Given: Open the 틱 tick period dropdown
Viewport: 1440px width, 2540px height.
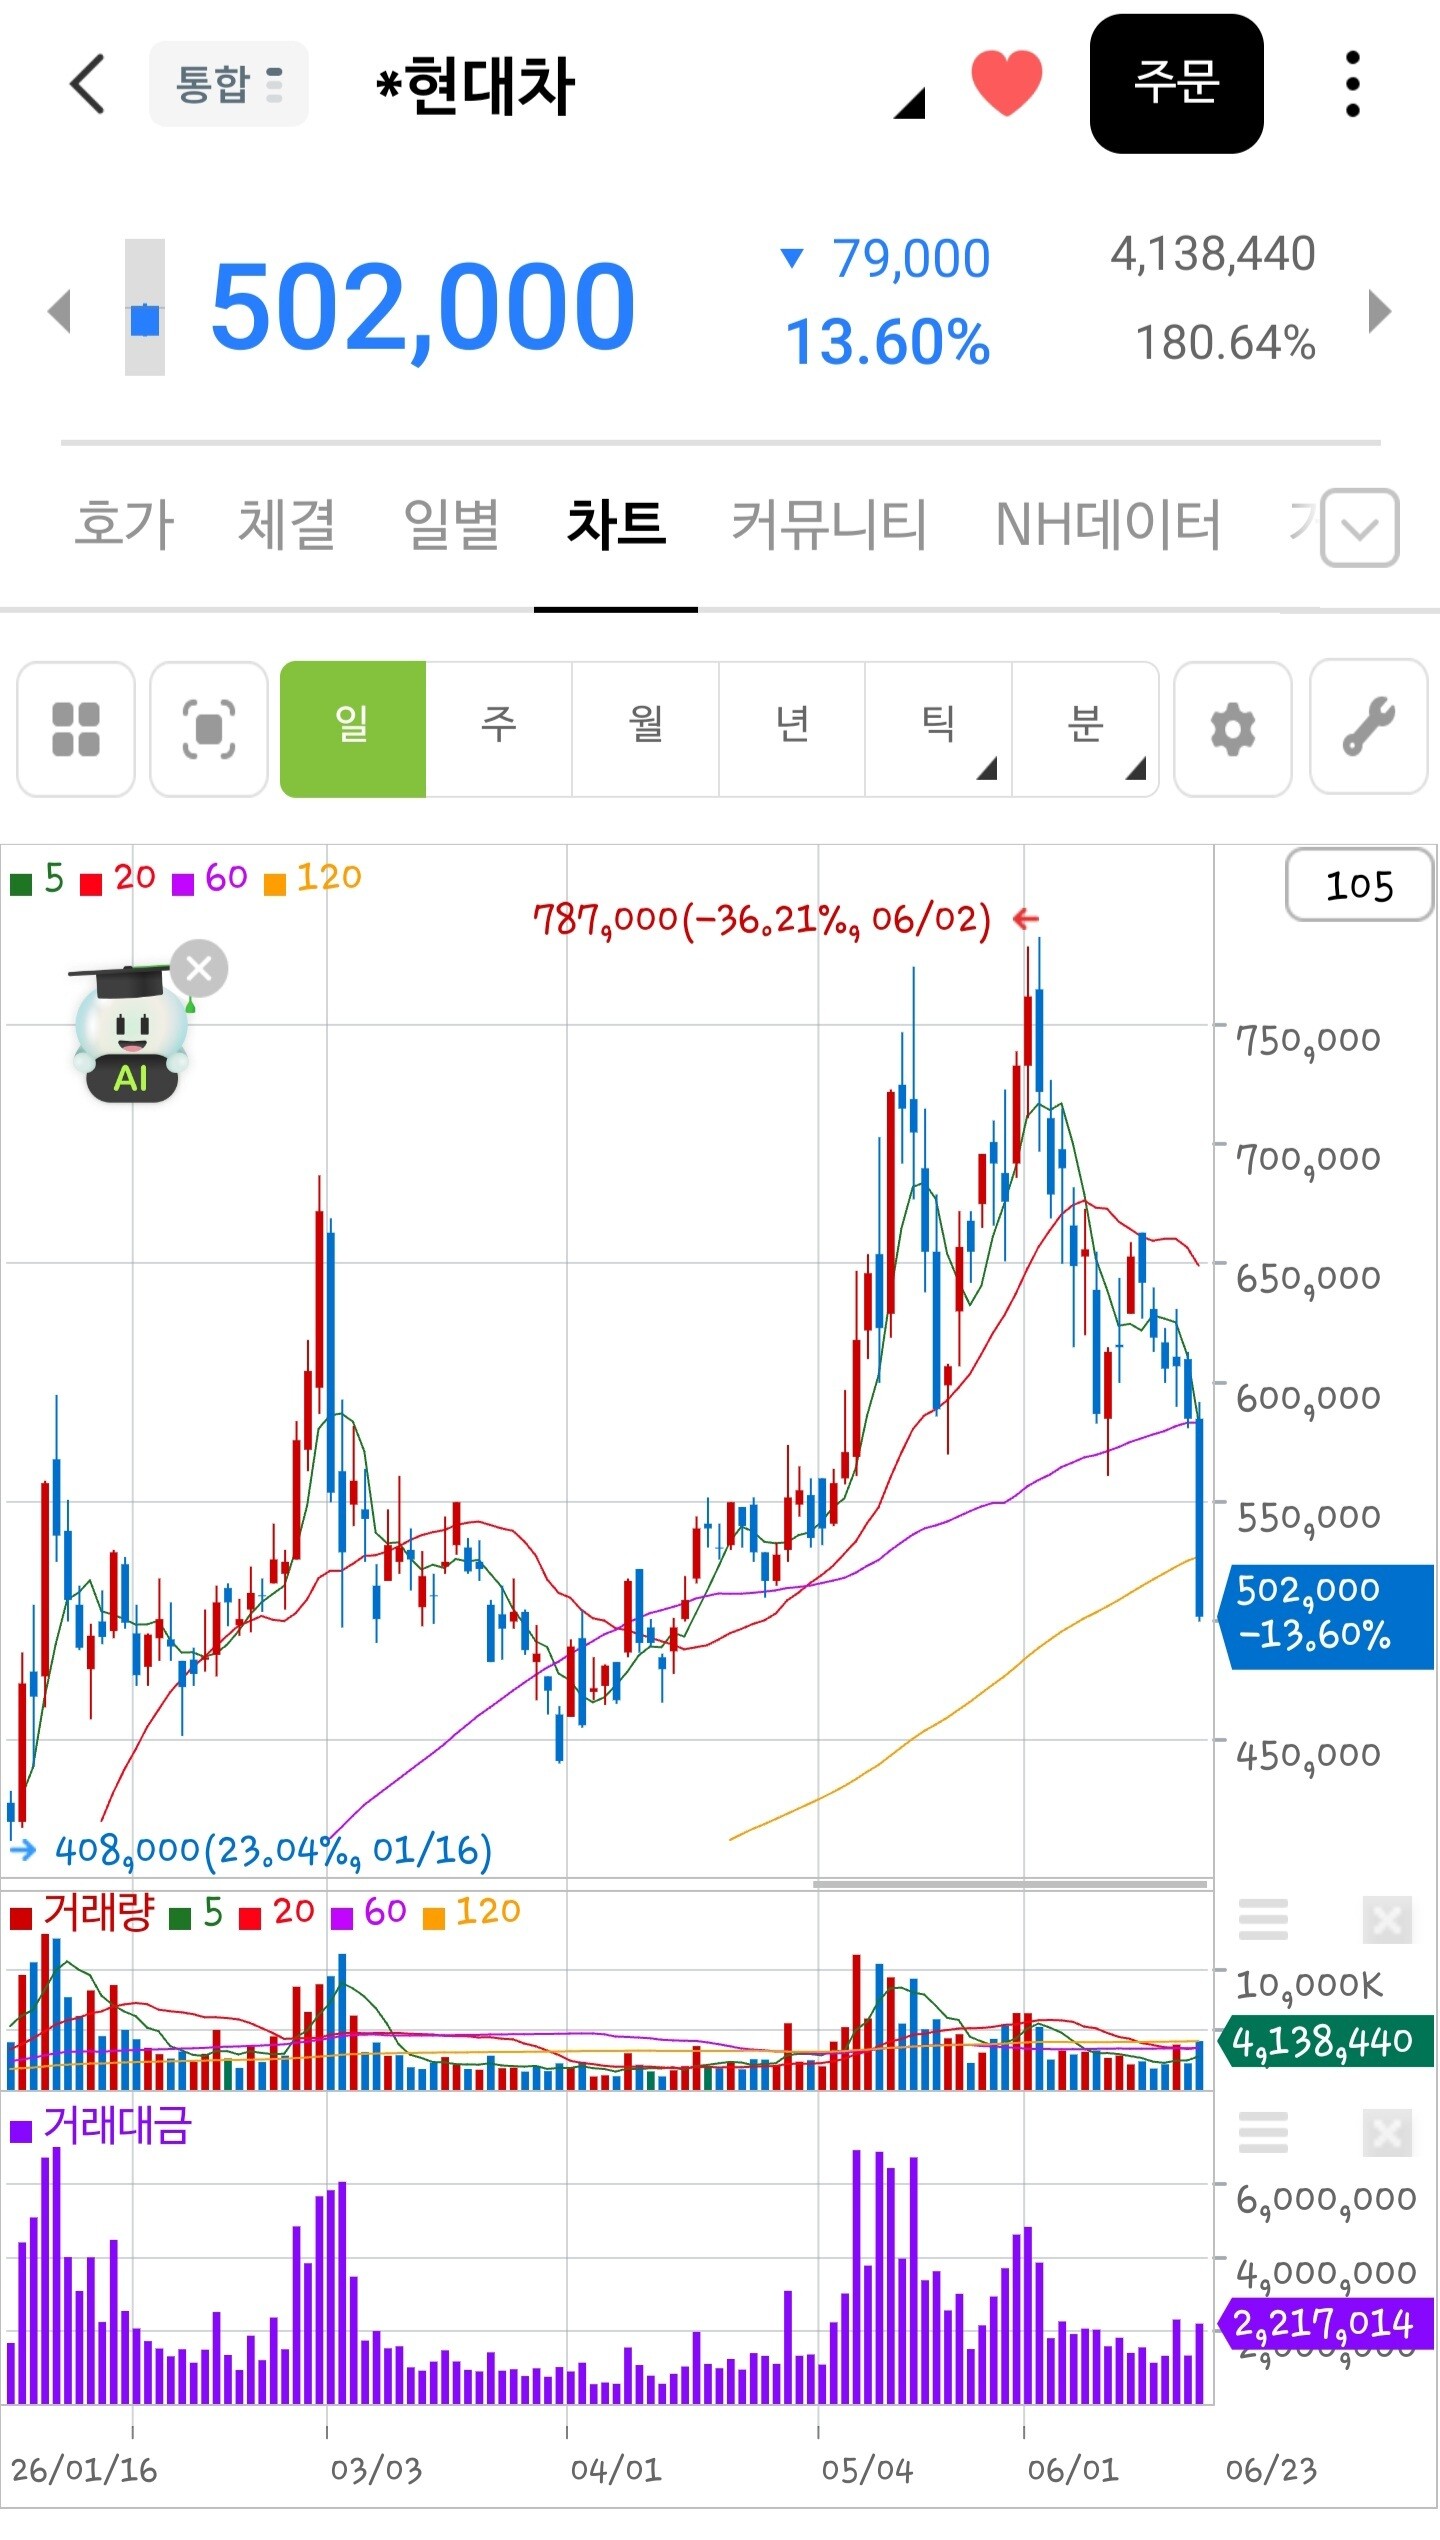Looking at the screenshot, I should click(x=939, y=729).
